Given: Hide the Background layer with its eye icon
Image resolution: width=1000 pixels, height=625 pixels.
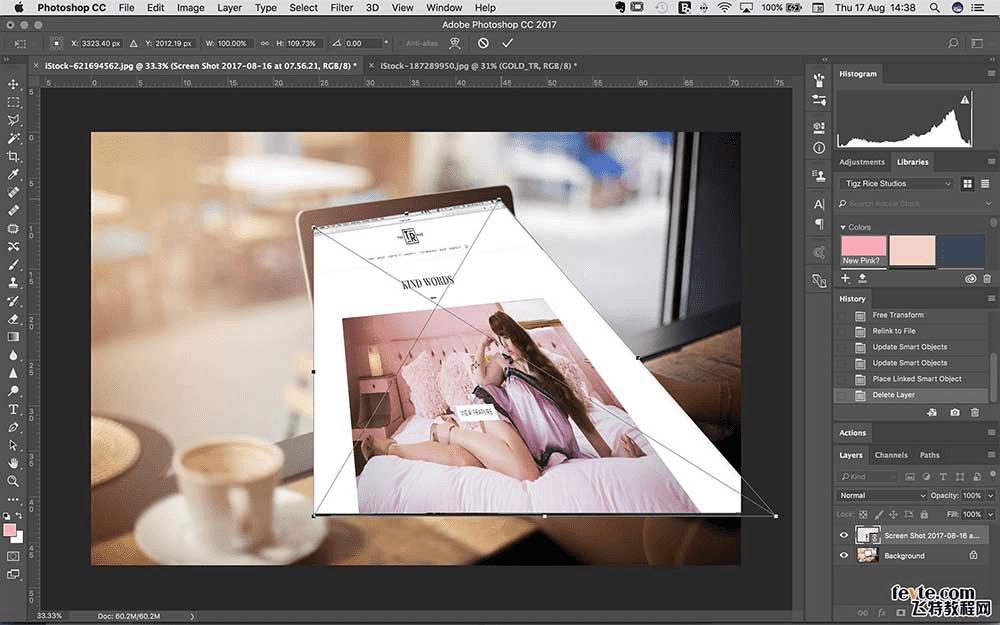Looking at the screenshot, I should (843, 555).
